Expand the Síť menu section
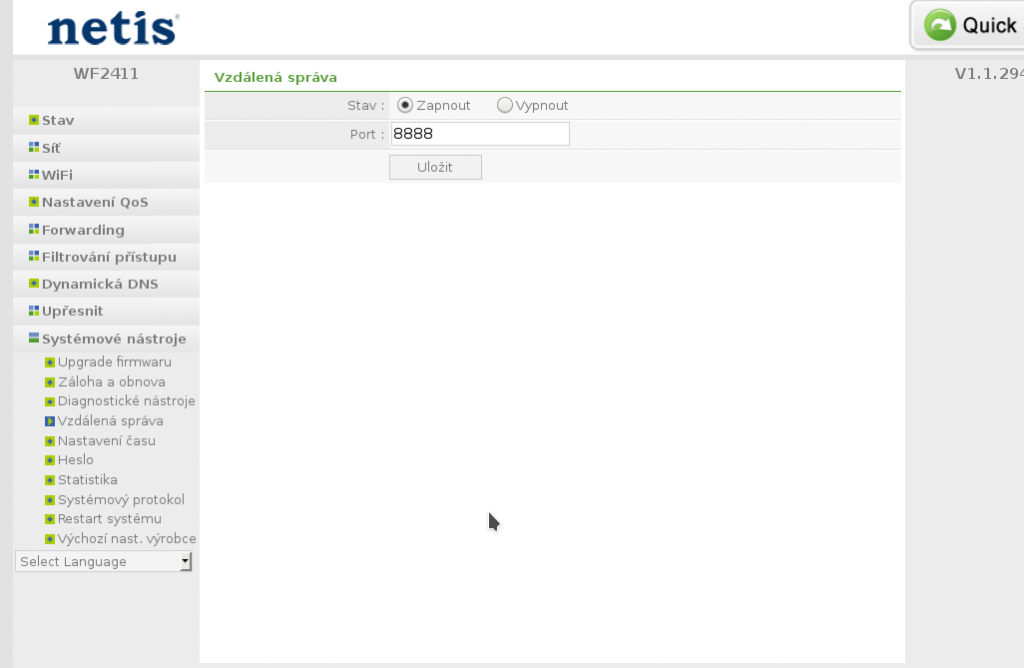The image size is (1024, 668). [x=51, y=148]
